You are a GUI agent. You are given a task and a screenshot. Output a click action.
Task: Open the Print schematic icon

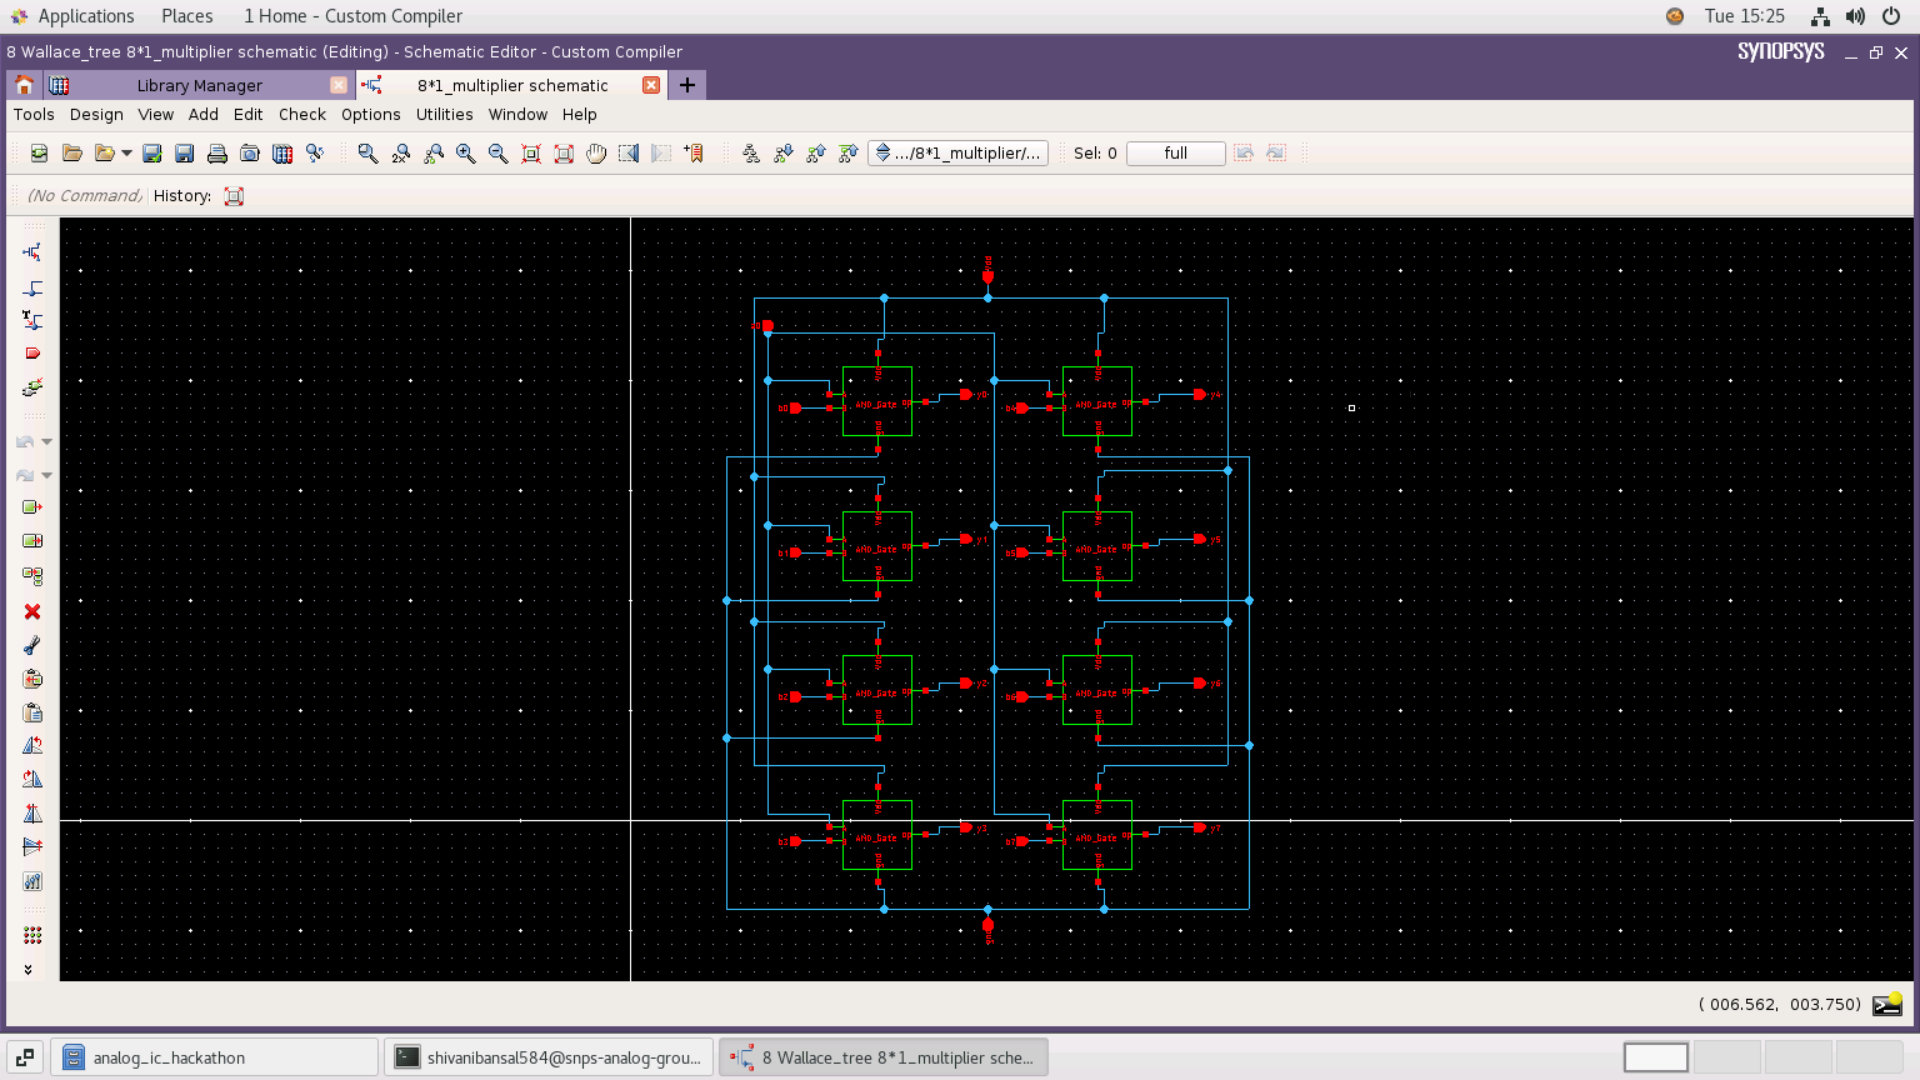click(217, 153)
